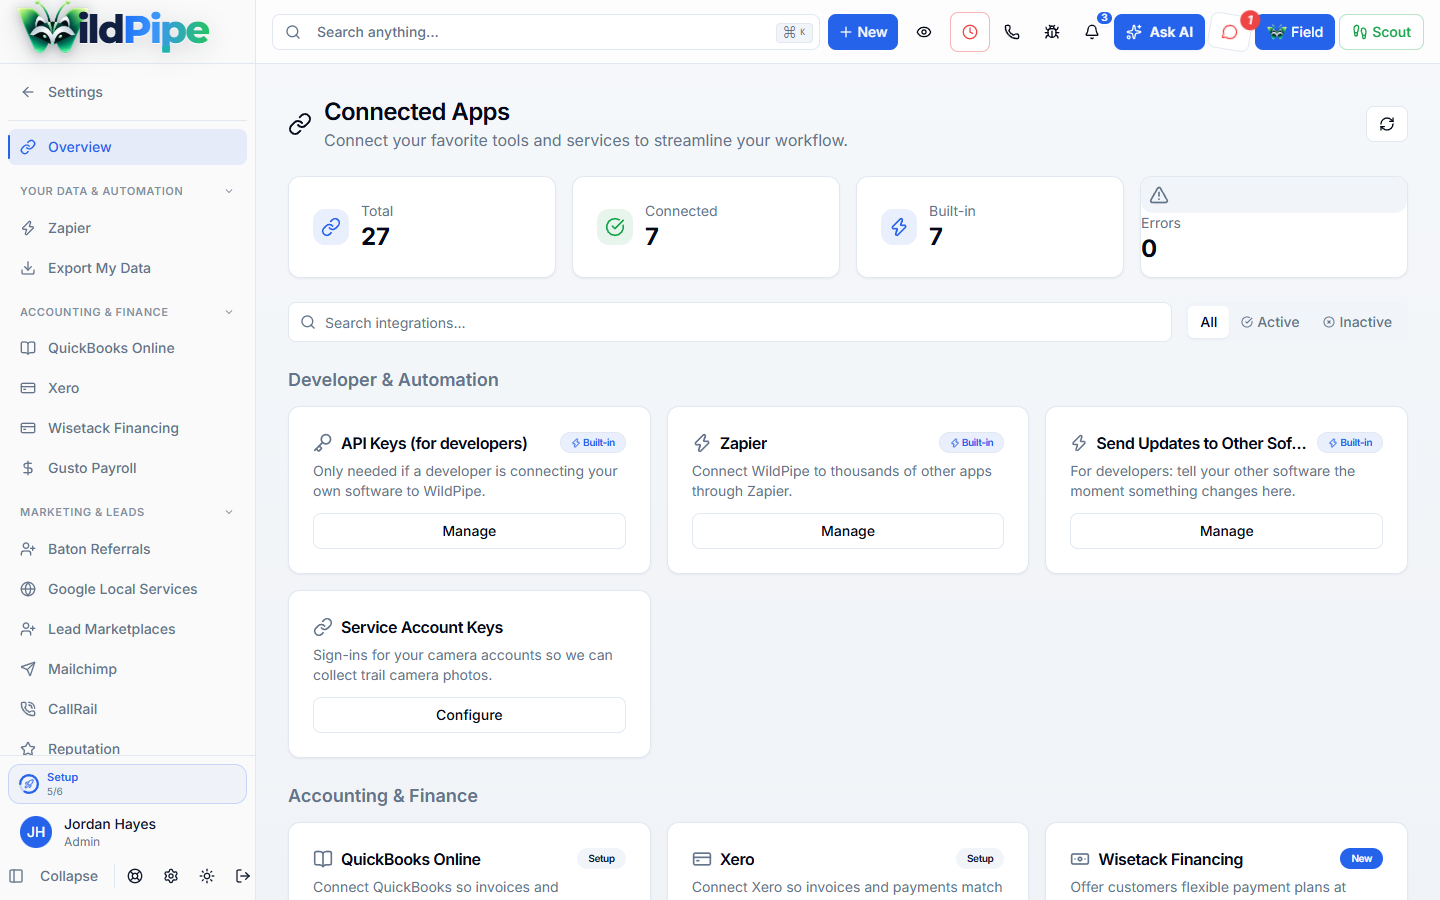1440x900 pixels.
Task: Filter integrations by Inactive
Action: pyautogui.click(x=1357, y=322)
